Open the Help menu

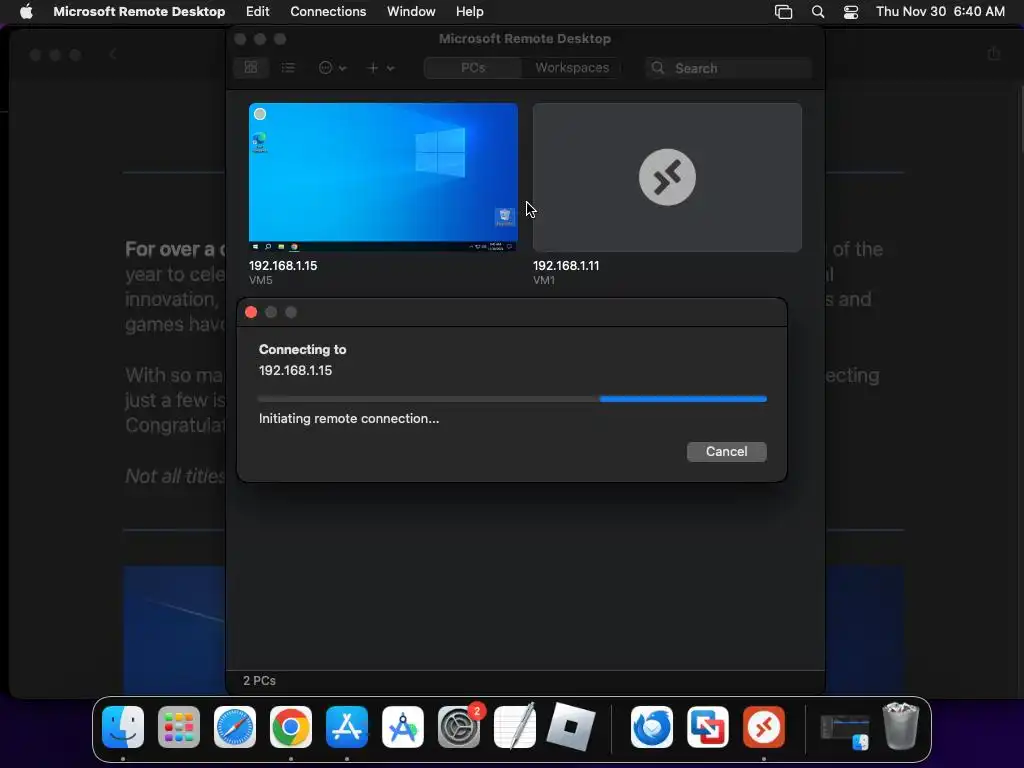[x=469, y=11]
